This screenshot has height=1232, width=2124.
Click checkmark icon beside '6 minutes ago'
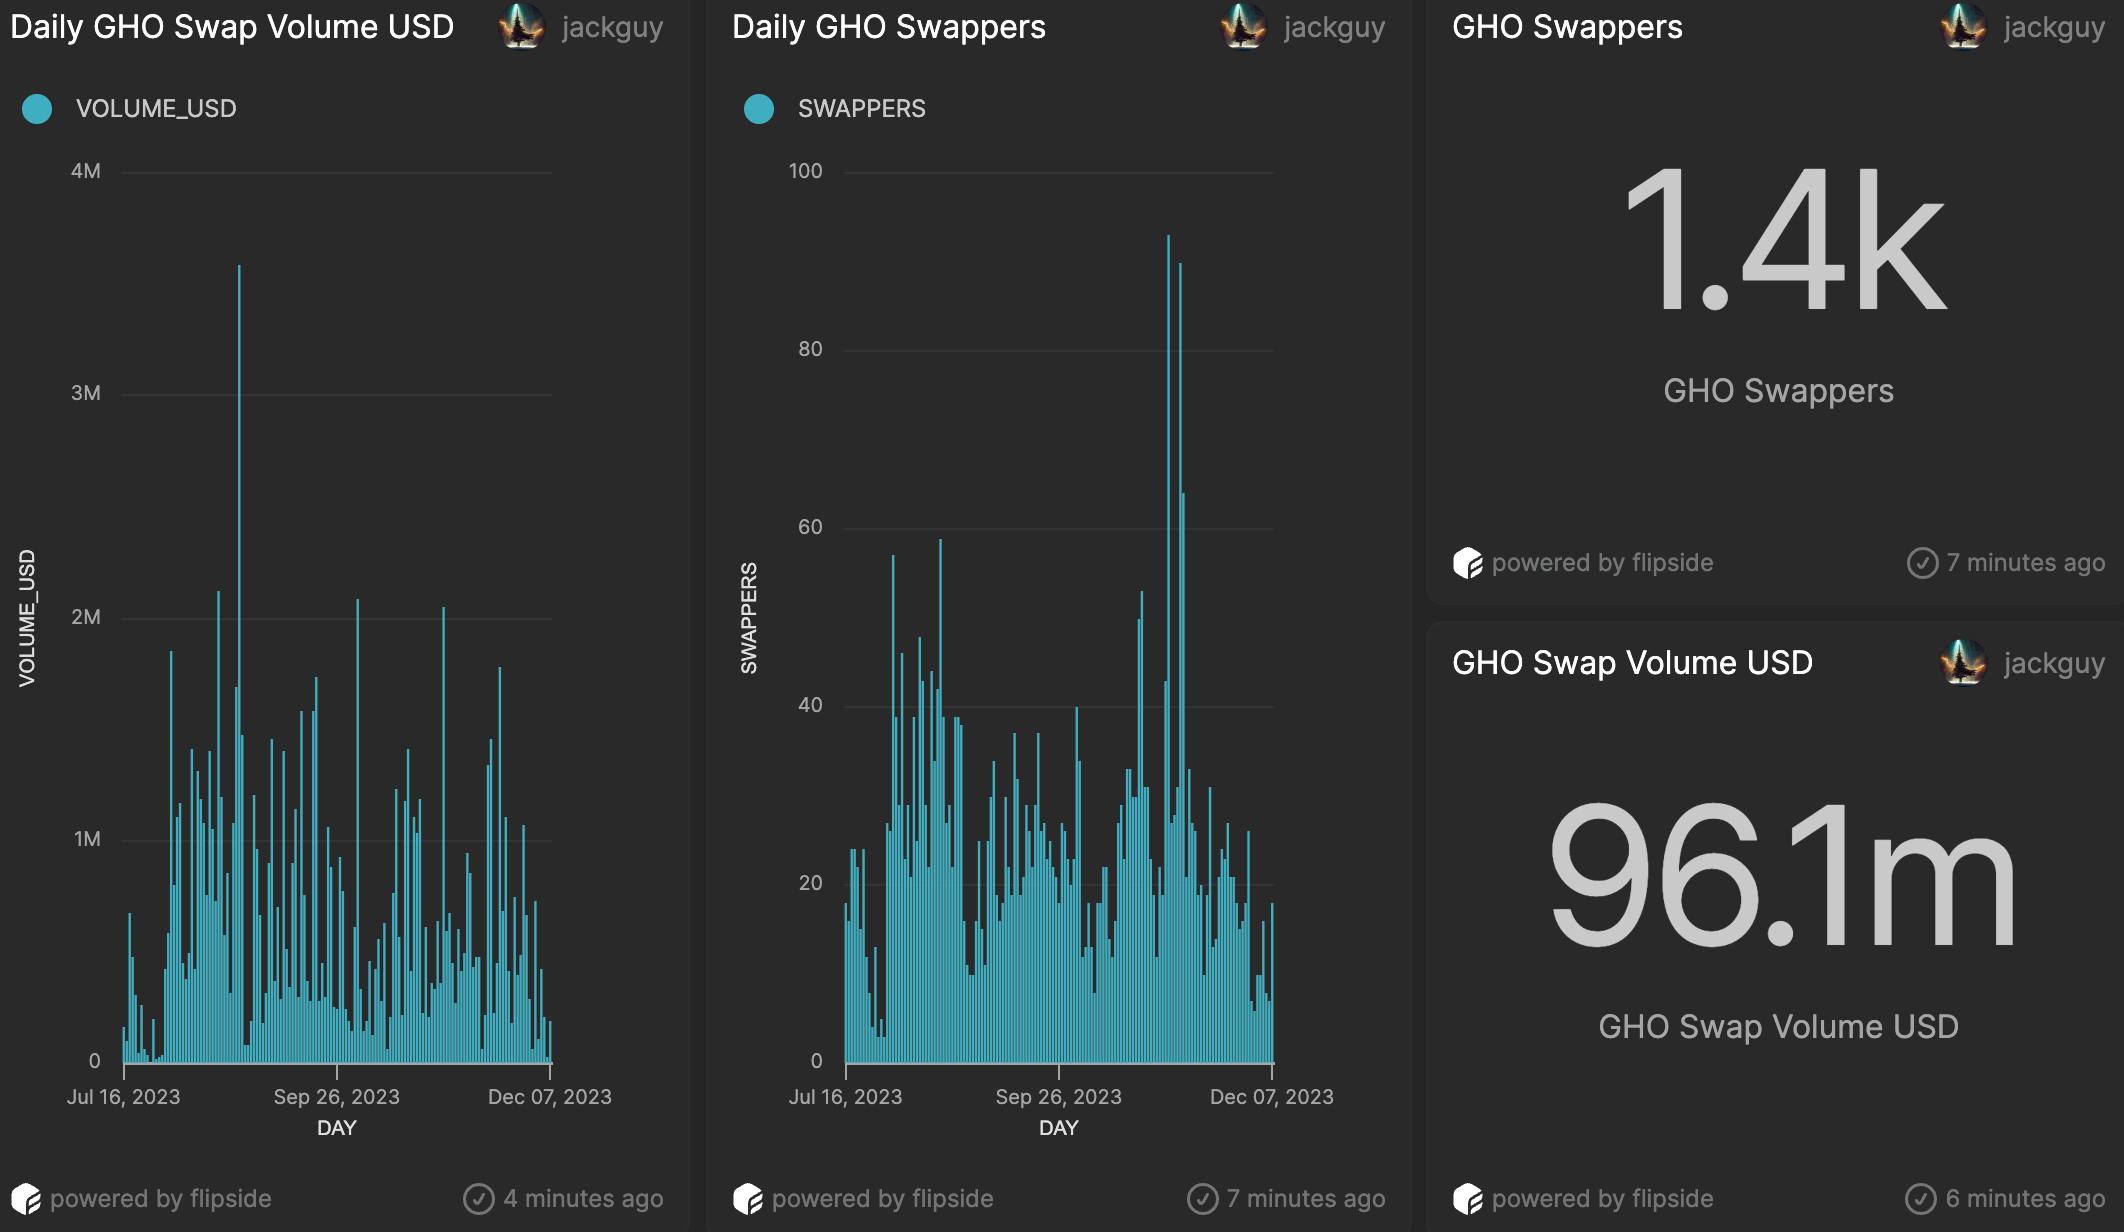pos(1921,1198)
